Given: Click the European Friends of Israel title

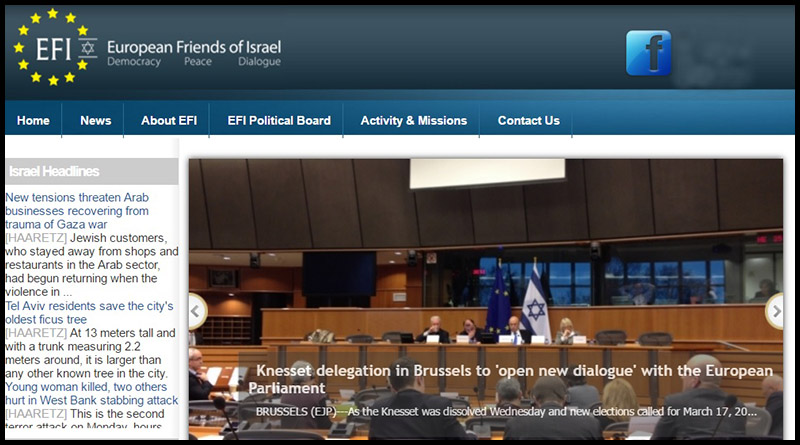Looking at the screenshot, I should click(193, 46).
